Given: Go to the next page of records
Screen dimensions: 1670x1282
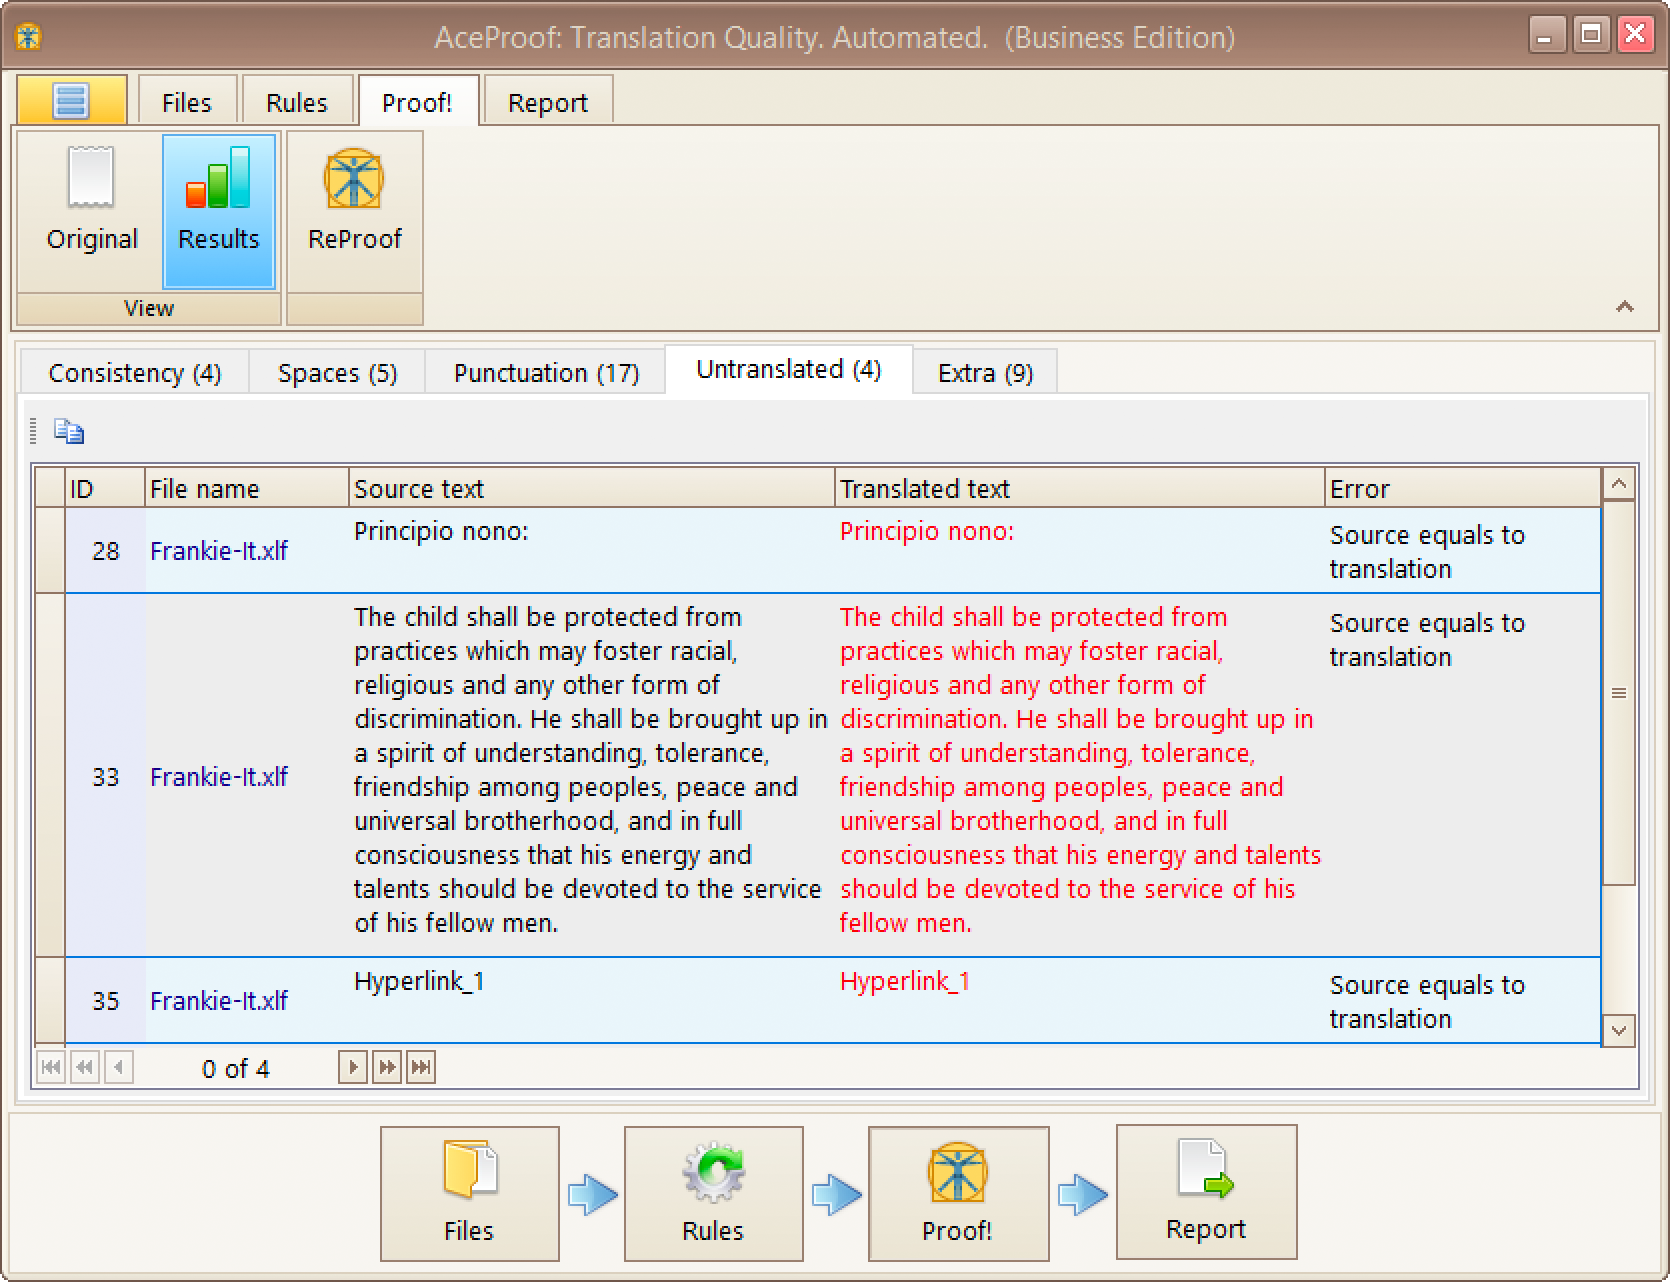Looking at the screenshot, I should click(x=387, y=1068).
